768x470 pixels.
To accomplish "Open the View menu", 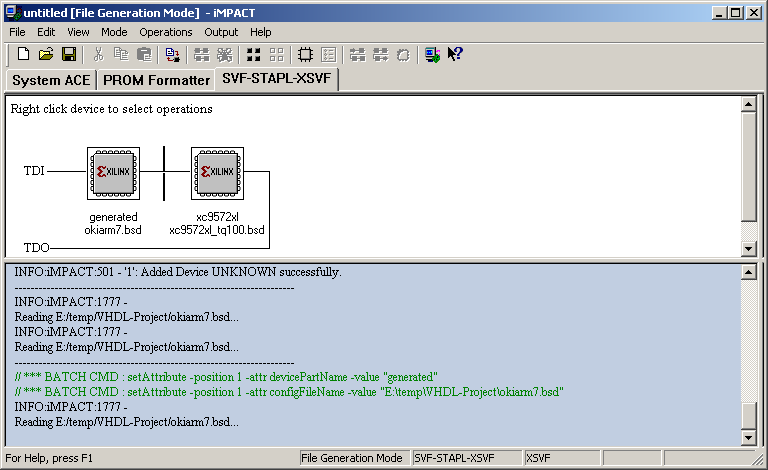I will pos(78,32).
